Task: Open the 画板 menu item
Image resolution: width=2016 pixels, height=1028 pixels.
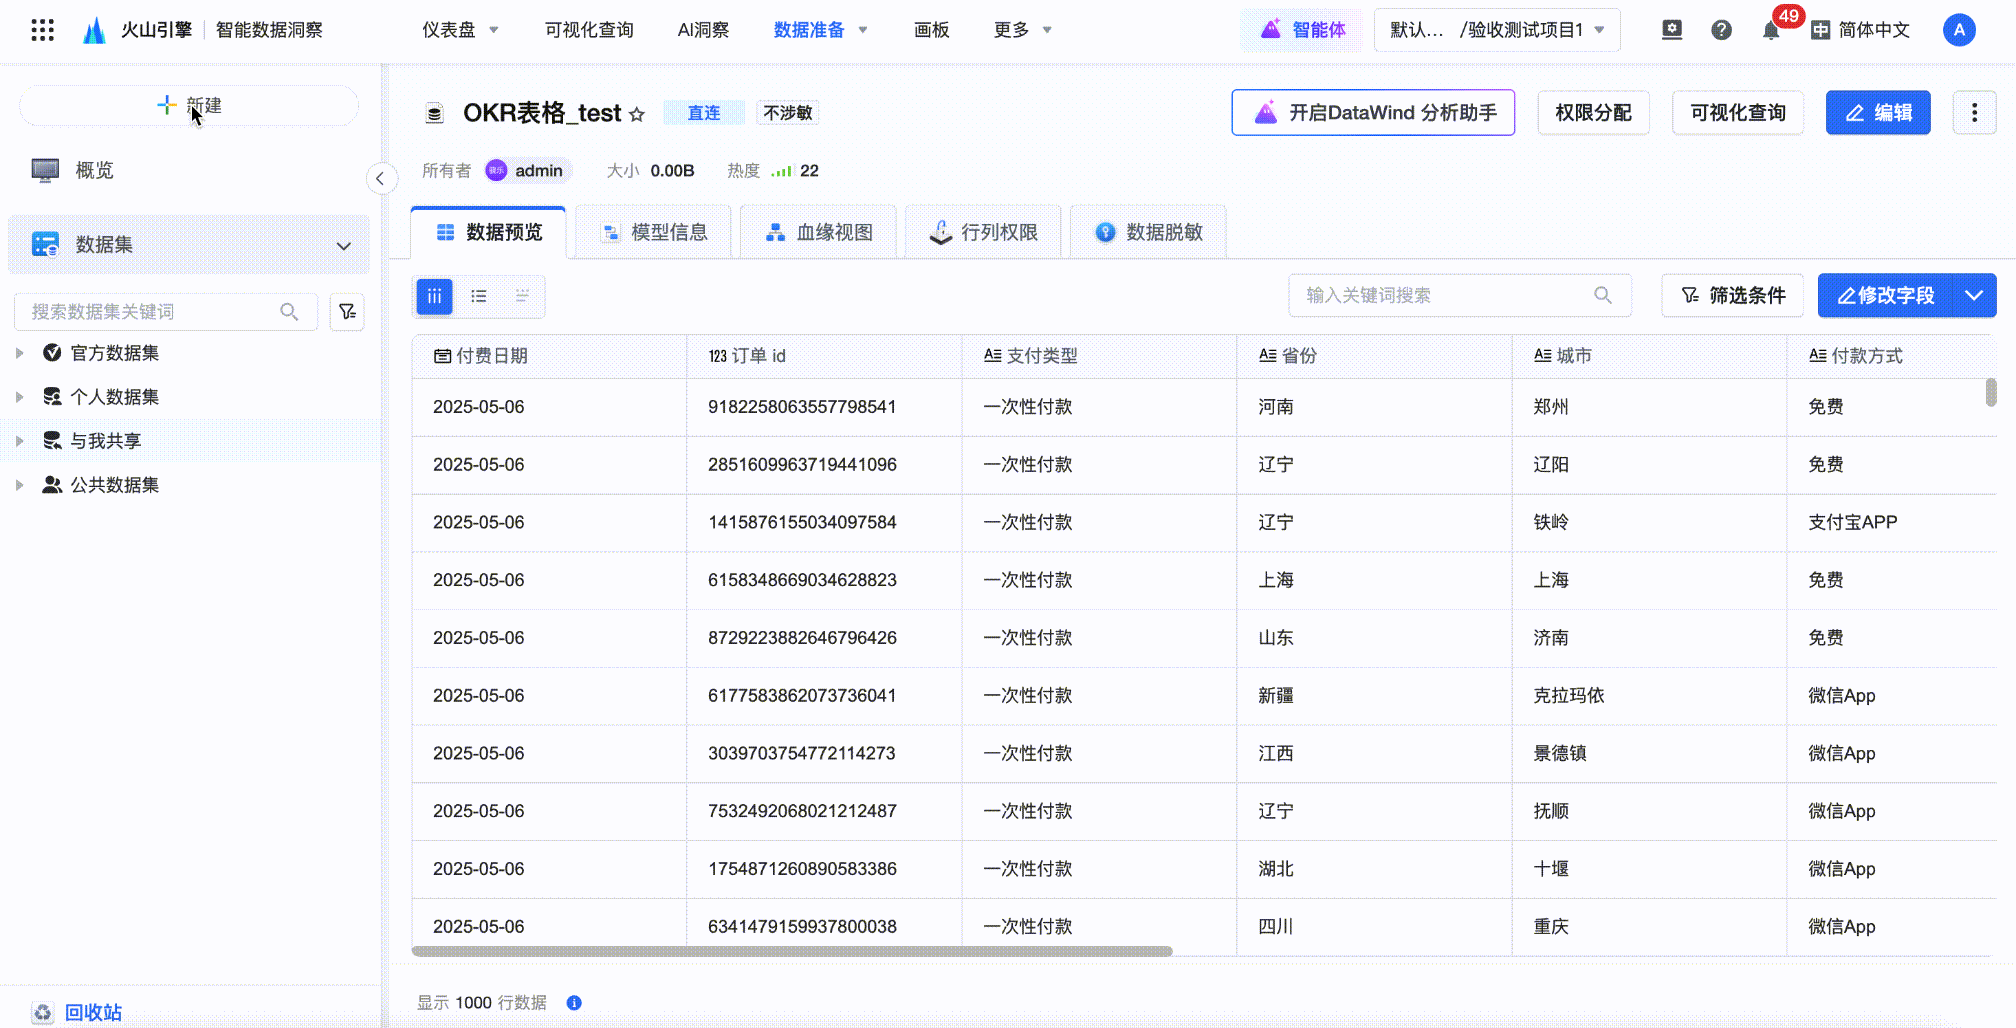Action: point(931,30)
